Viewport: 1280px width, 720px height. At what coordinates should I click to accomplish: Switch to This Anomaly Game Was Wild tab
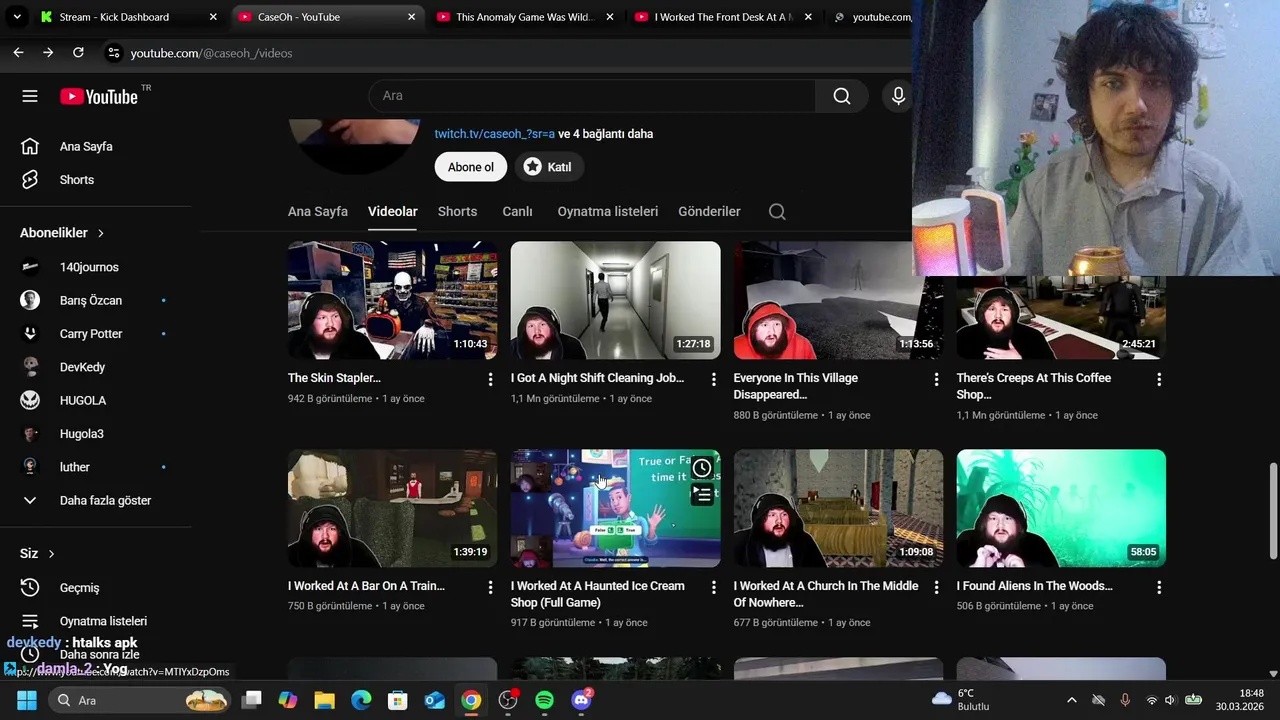tap(526, 17)
